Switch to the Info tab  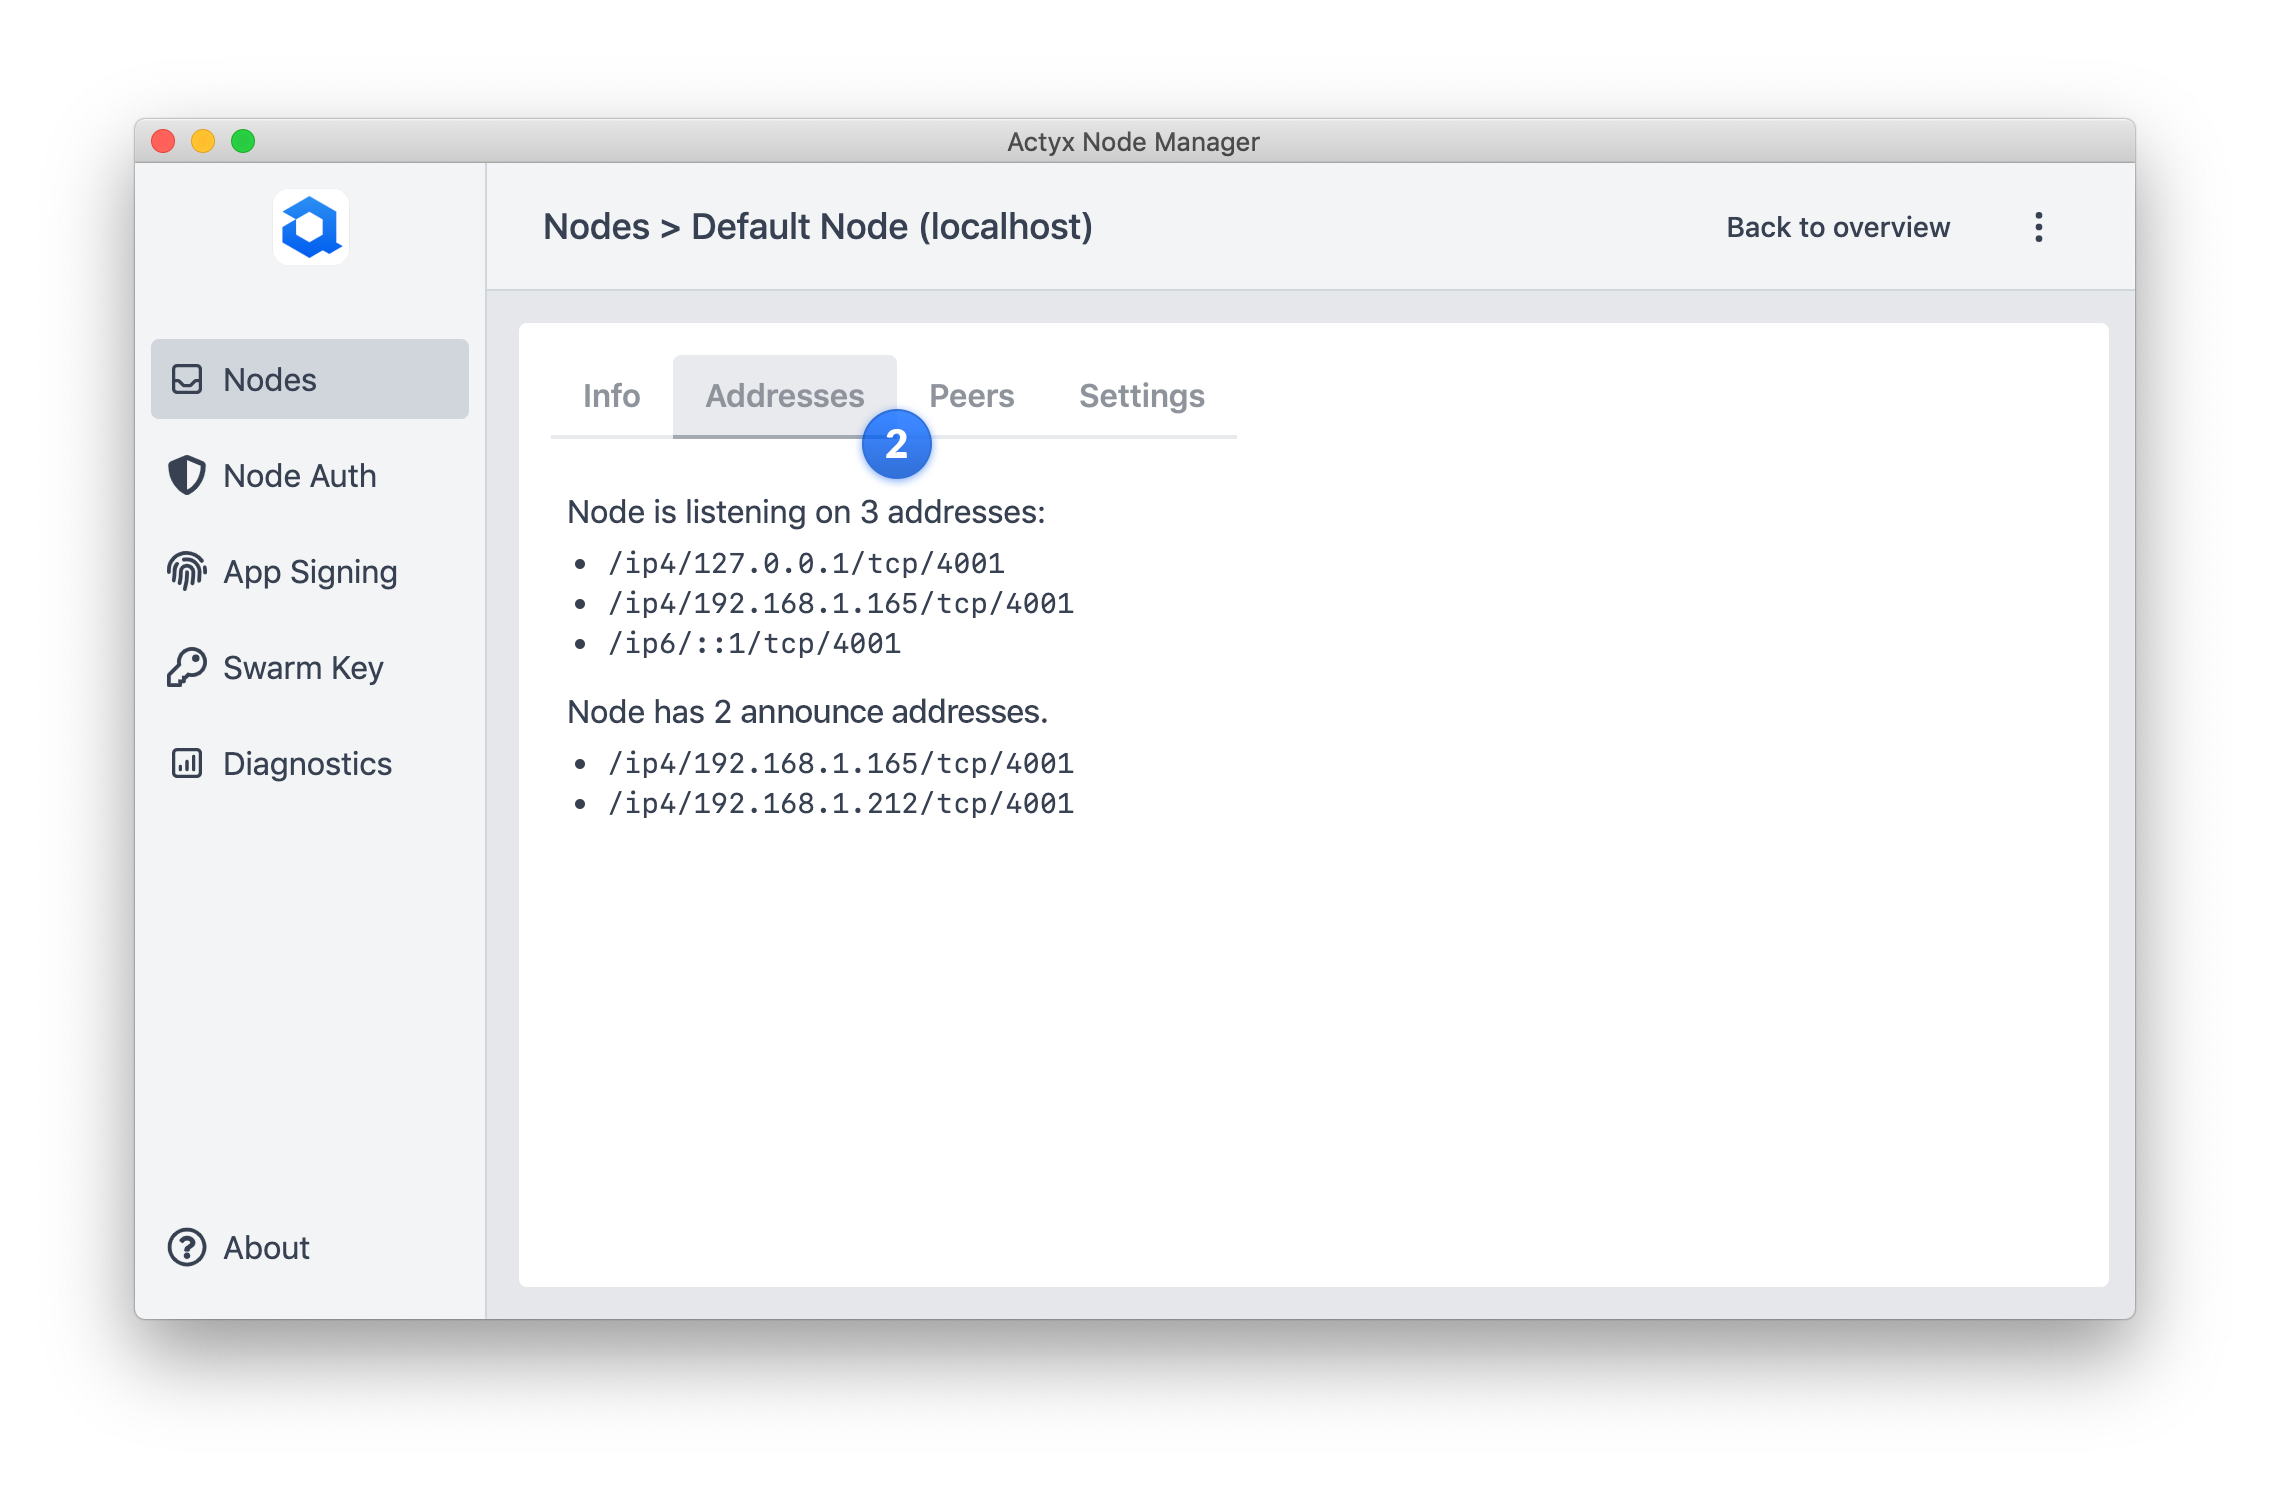tap(611, 396)
